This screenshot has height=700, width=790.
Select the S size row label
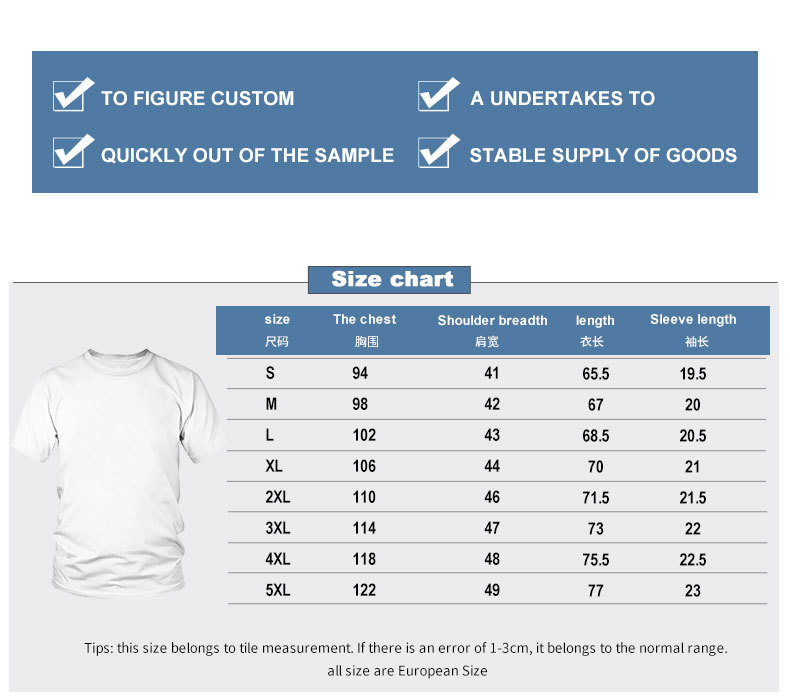point(270,373)
